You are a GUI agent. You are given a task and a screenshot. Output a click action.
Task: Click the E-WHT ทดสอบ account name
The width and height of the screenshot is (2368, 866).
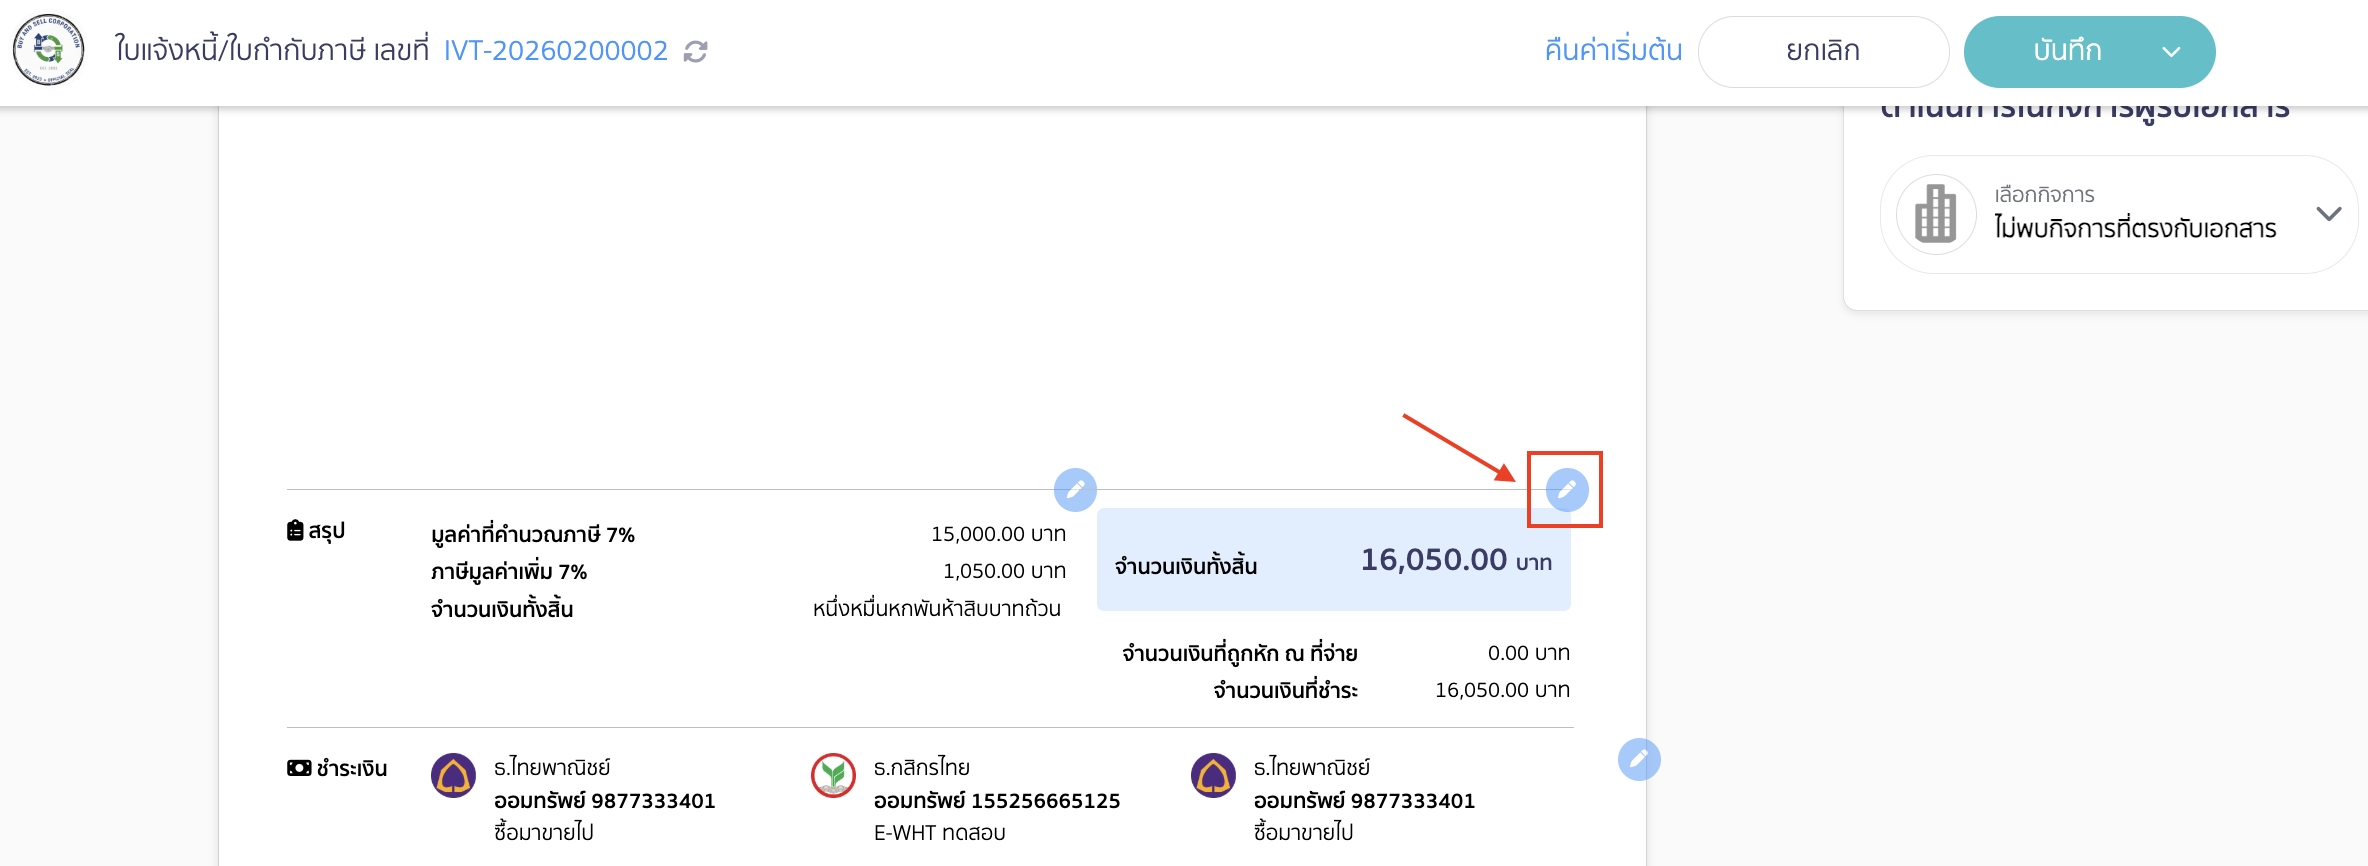tap(940, 833)
